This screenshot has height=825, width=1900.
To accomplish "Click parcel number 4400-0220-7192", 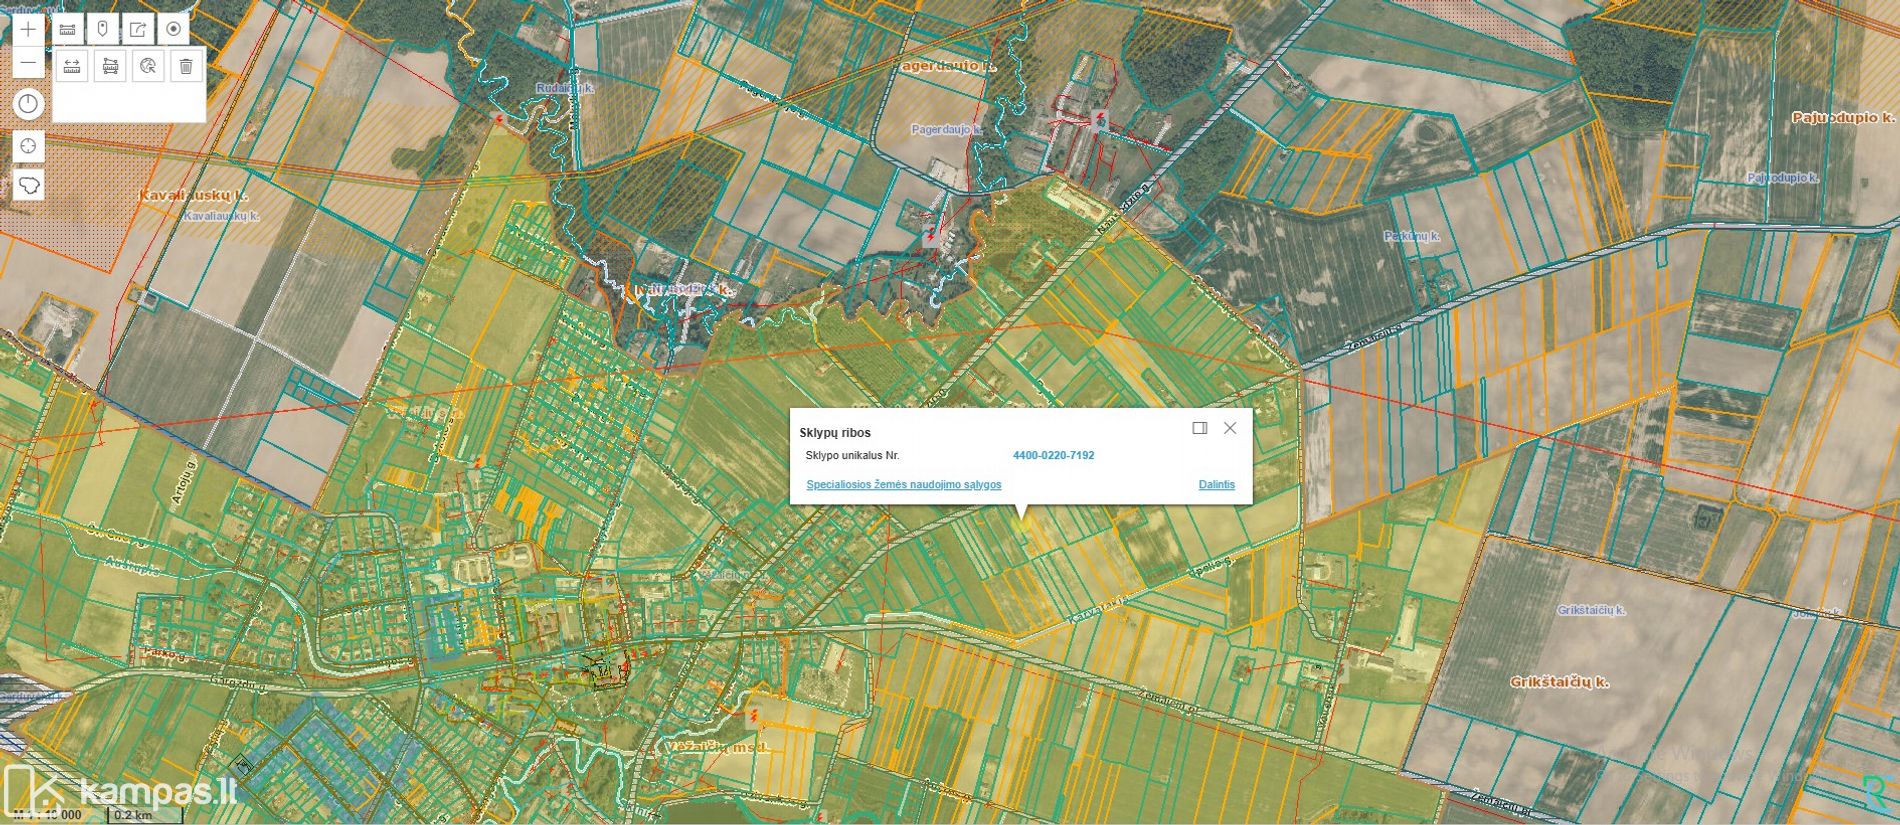I will point(1053,456).
